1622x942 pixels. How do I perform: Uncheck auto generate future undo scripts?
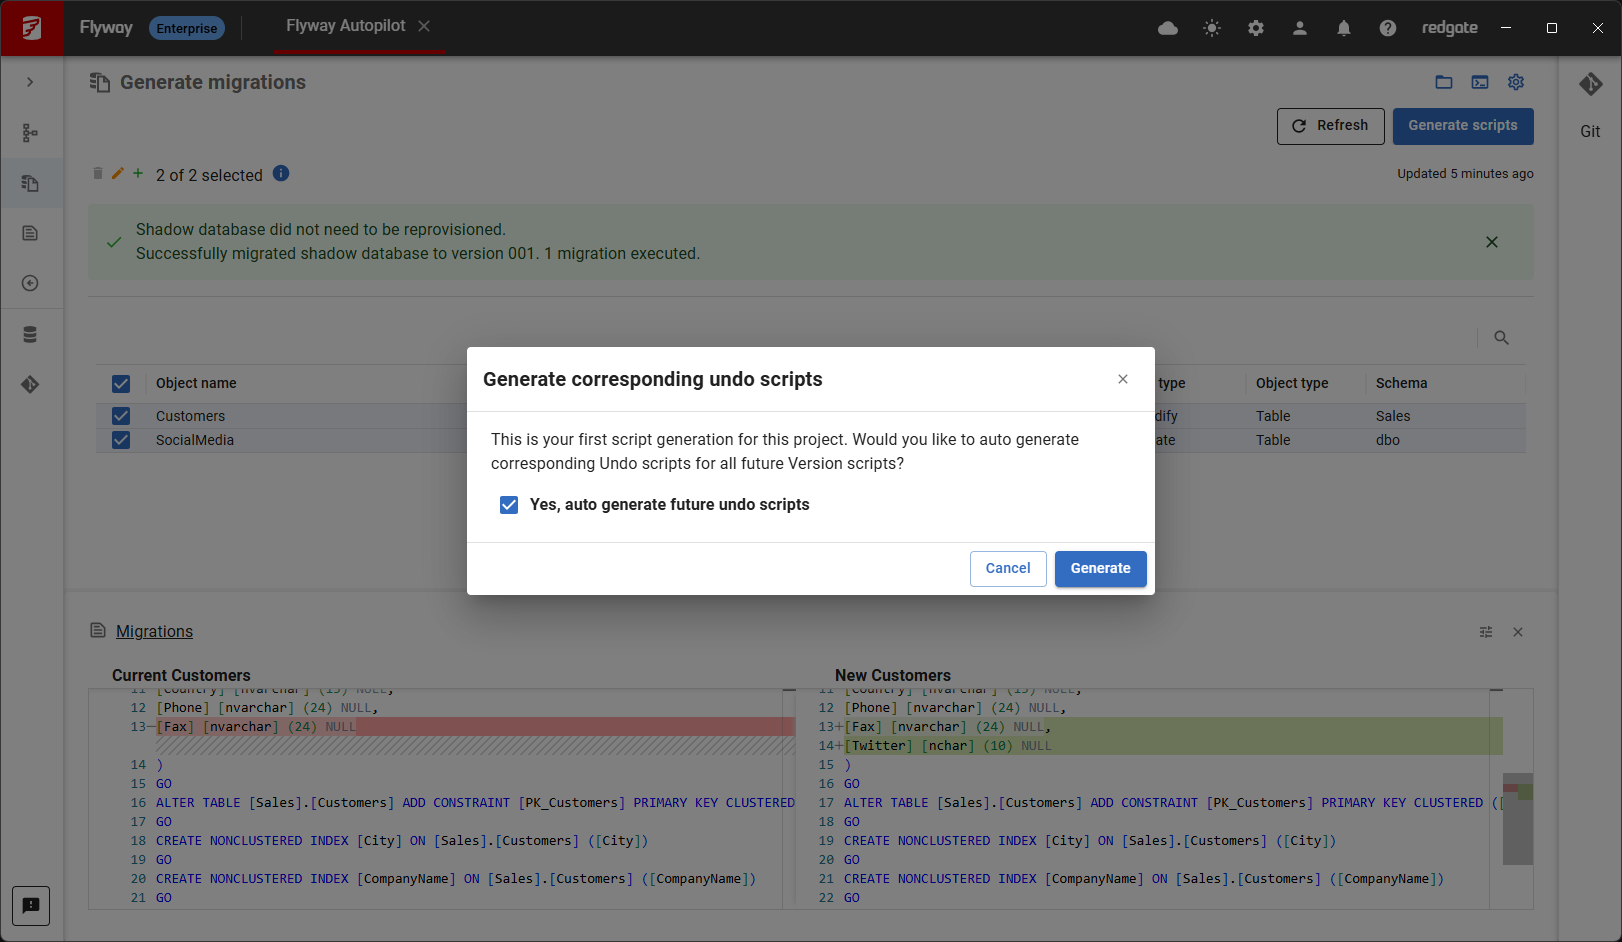pyautogui.click(x=509, y=505)
